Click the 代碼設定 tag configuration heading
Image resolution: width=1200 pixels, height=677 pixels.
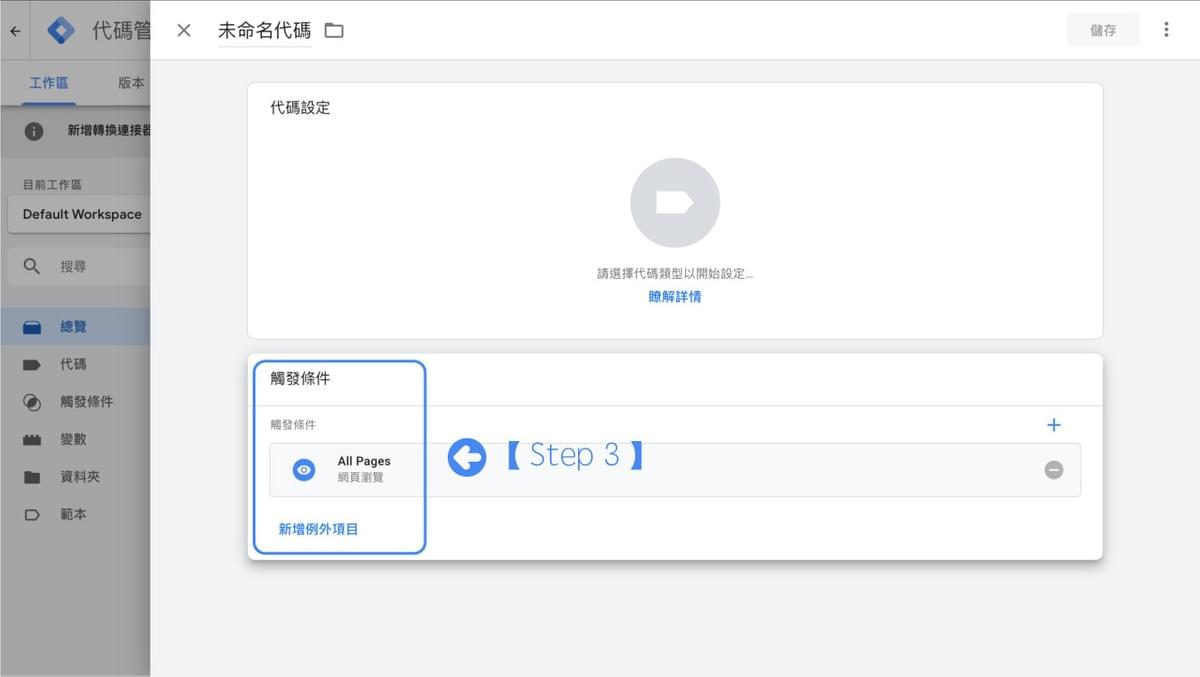(x=300, y=107)
